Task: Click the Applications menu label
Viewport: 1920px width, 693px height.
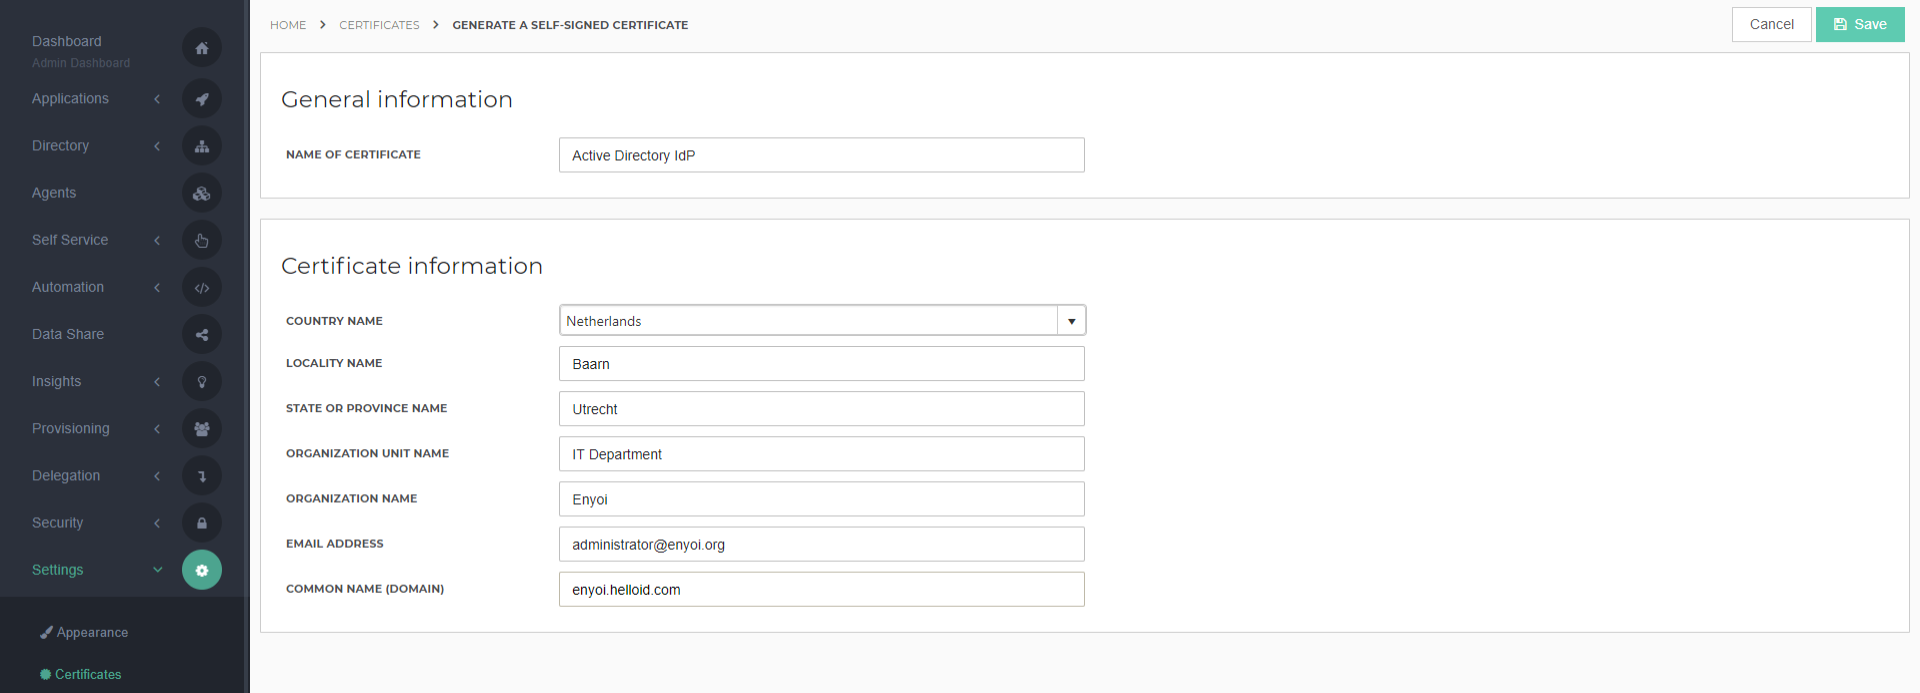Action: click(x=70, y=99)
